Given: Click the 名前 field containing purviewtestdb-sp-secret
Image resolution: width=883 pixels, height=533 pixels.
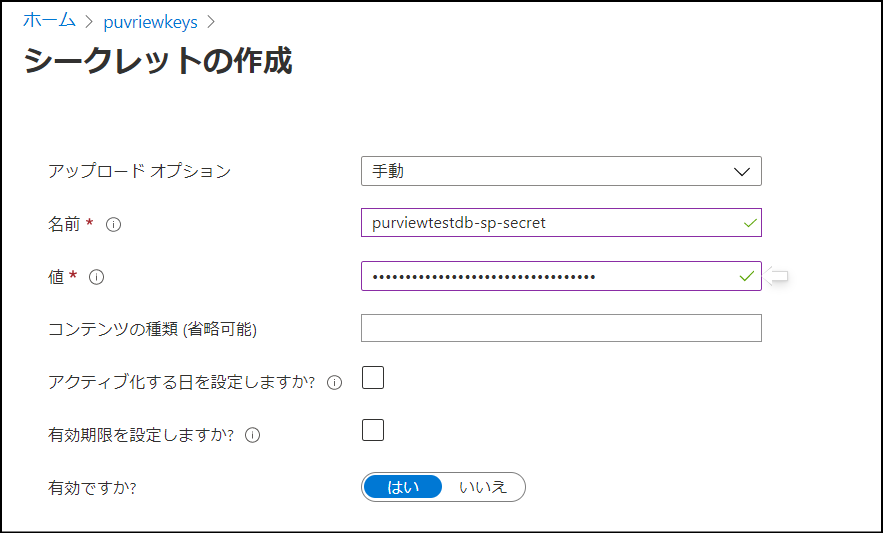Looking at the screenshot, I should pyautogui.click(x=561, y=223).
